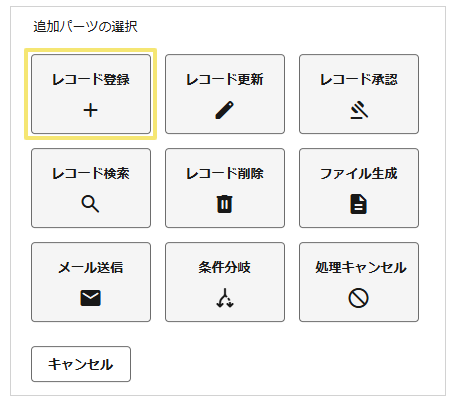Select the レコード登録 part label
This screenshot has width=457, height=408.
point(91,79)
